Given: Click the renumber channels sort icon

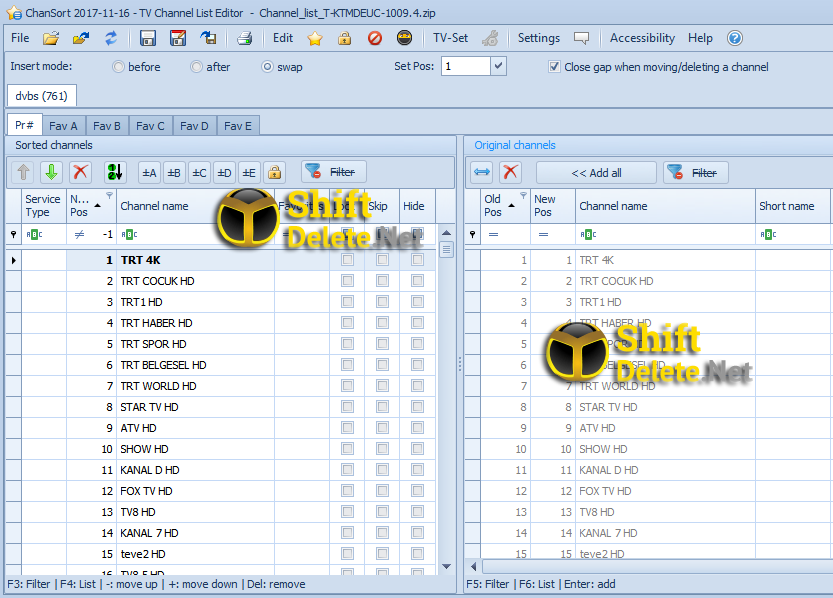Looking at the screenshot, I should pos(115,172).
